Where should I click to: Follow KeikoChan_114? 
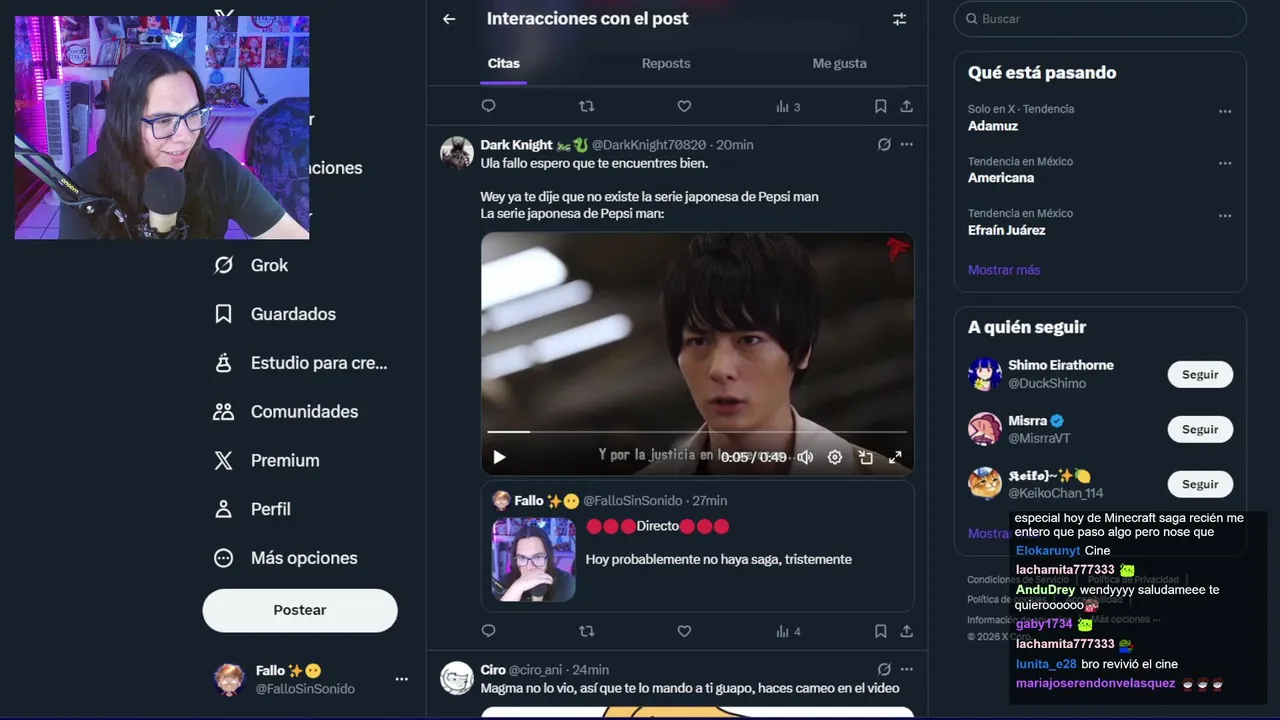click(x=1200, y=484)
